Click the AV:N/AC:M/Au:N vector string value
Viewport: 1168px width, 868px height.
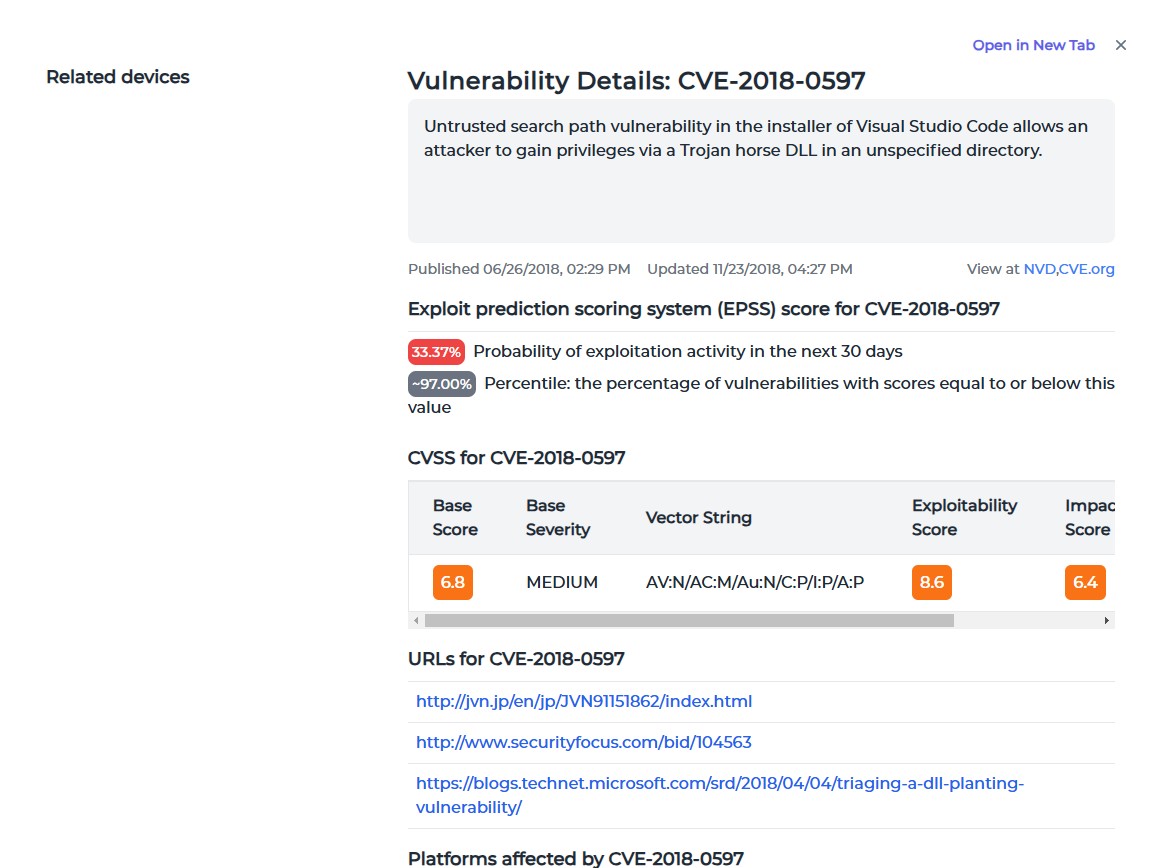click(755, 582)
